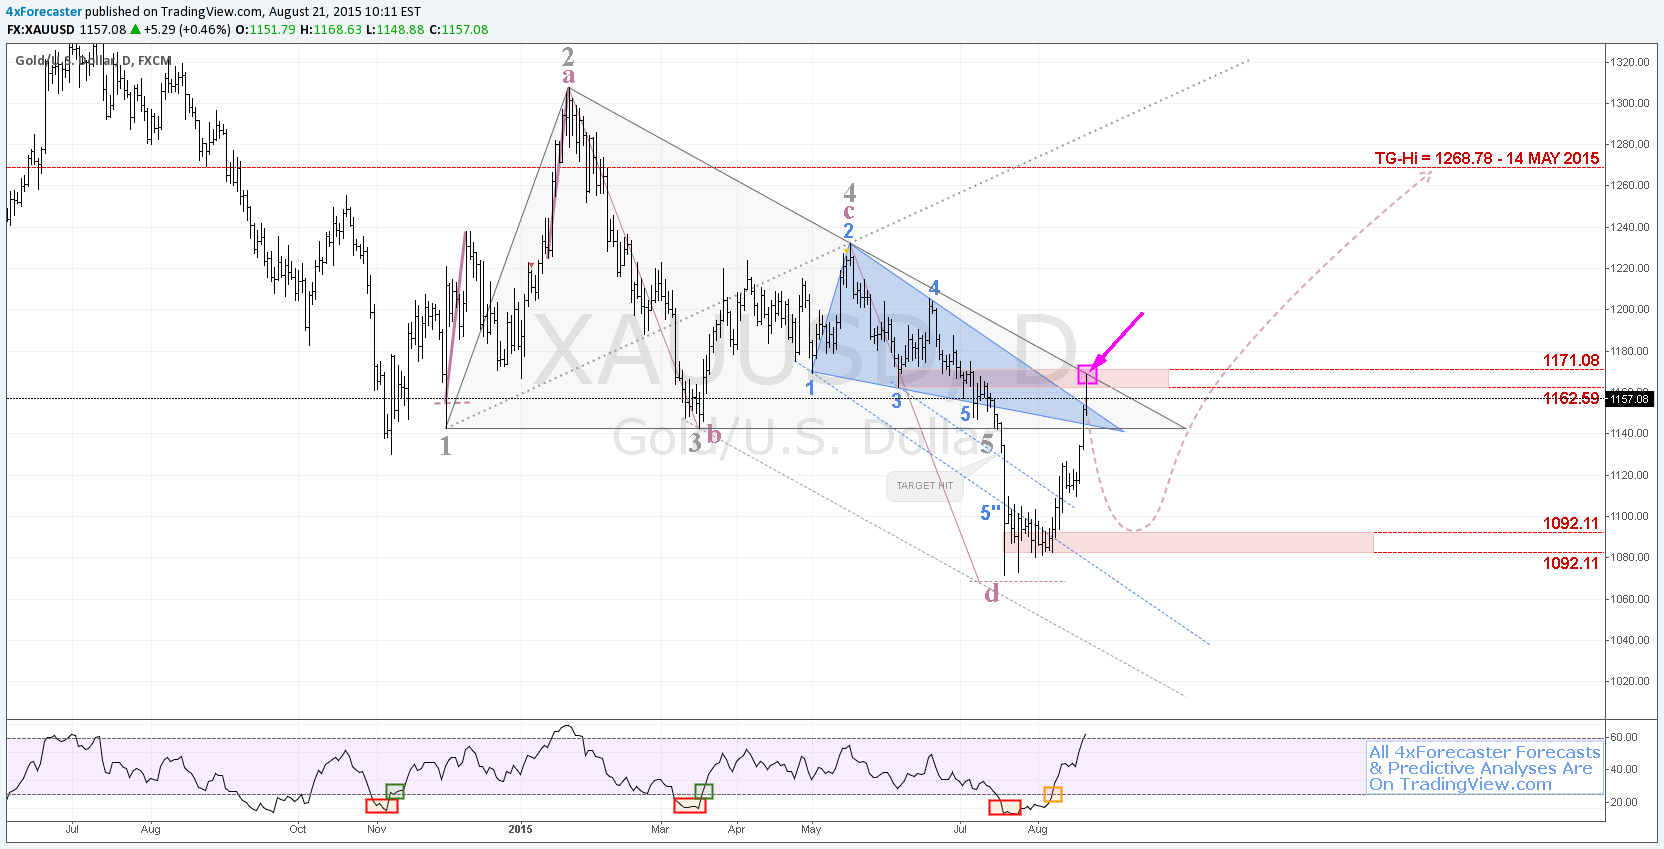The height and width of the screenshot is (849, 1664).
Task: Select the blue wave label 1
Action: coord(810,387)
